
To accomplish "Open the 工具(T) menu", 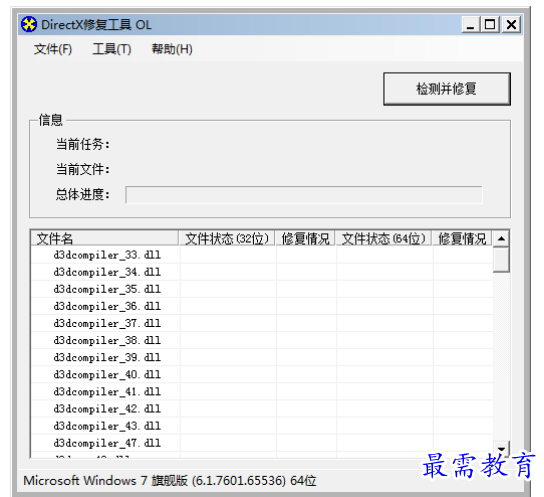I will (x=112, y=49).
